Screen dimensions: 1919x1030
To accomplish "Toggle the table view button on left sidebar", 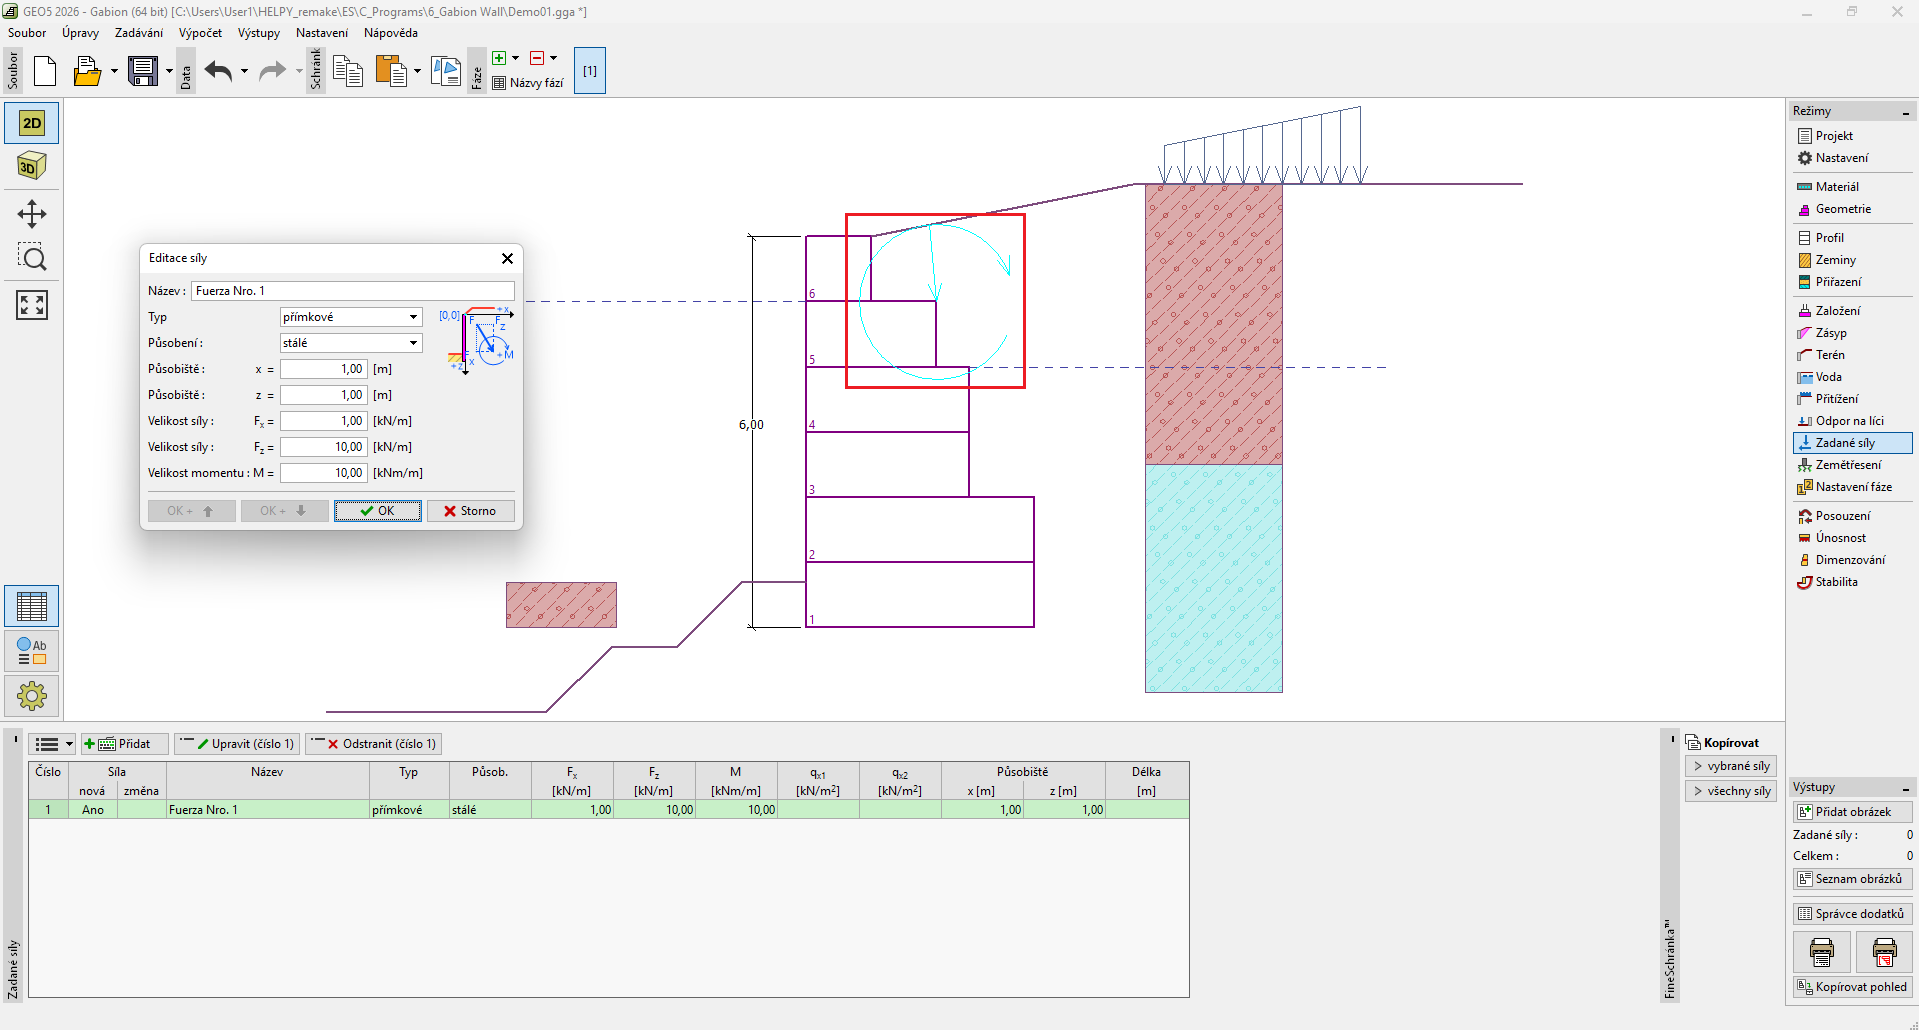I will pyautogui.click(x=32, y=607).
